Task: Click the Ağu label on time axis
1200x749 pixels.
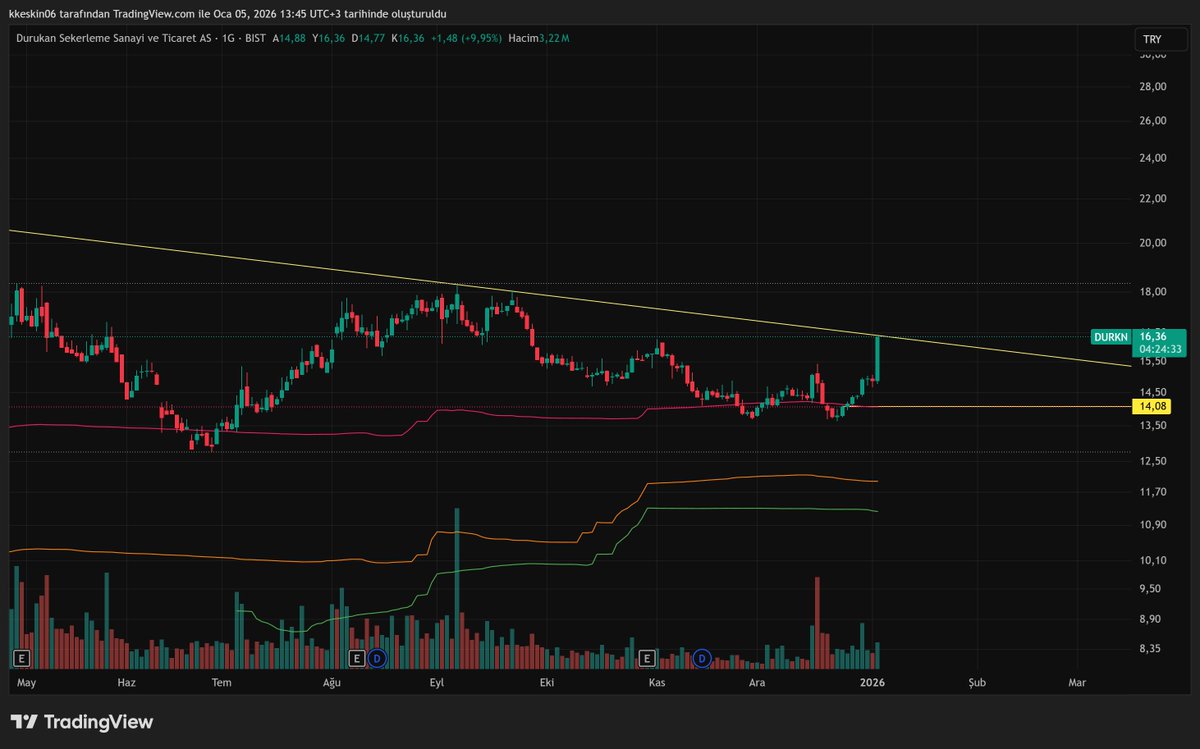Action: [x=332, y=683]
